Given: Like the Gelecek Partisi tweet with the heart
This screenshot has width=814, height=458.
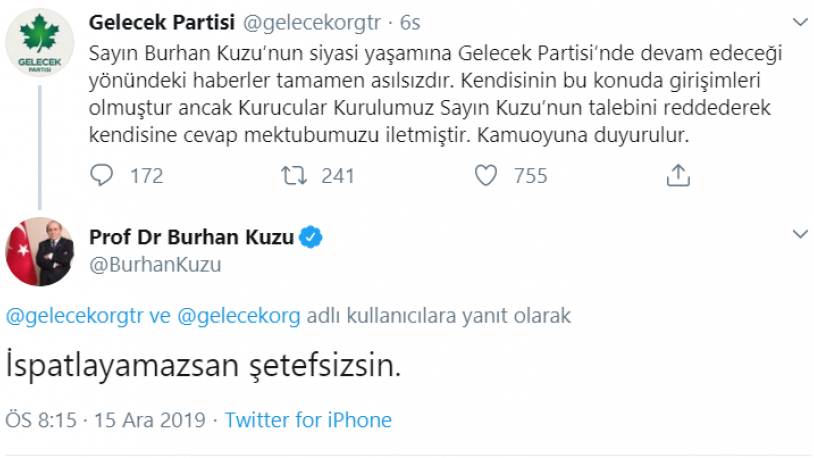Looking at the screenshot, I should tap(486, 176).
